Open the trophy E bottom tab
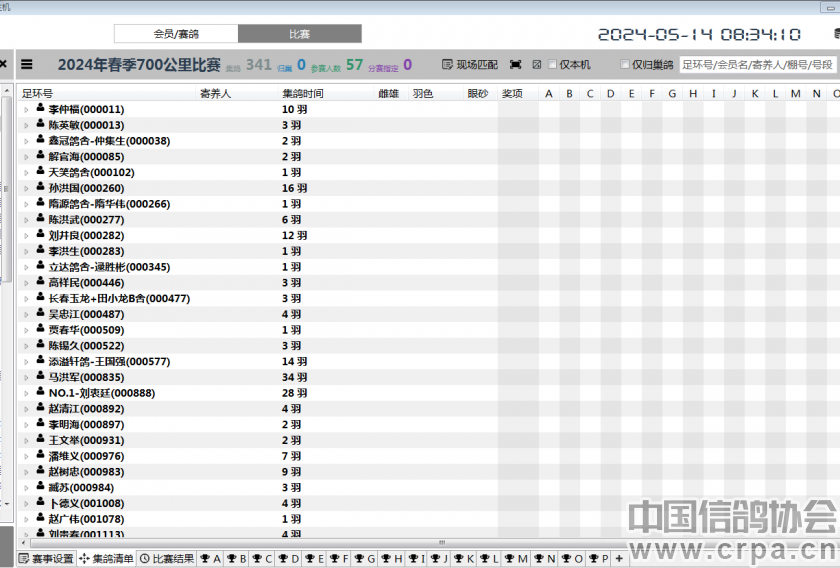 pyautogui.click(x=314, y=558)
